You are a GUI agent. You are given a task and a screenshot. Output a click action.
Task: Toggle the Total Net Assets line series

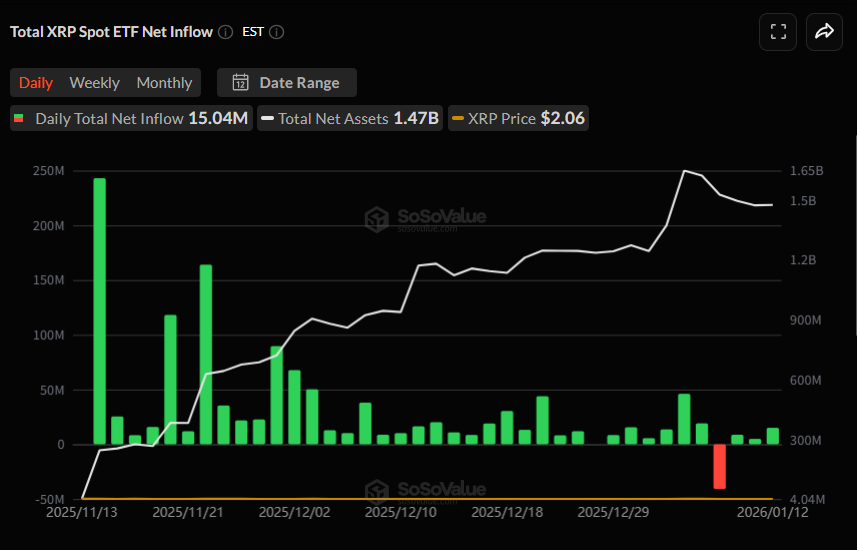tap(349, 118)
